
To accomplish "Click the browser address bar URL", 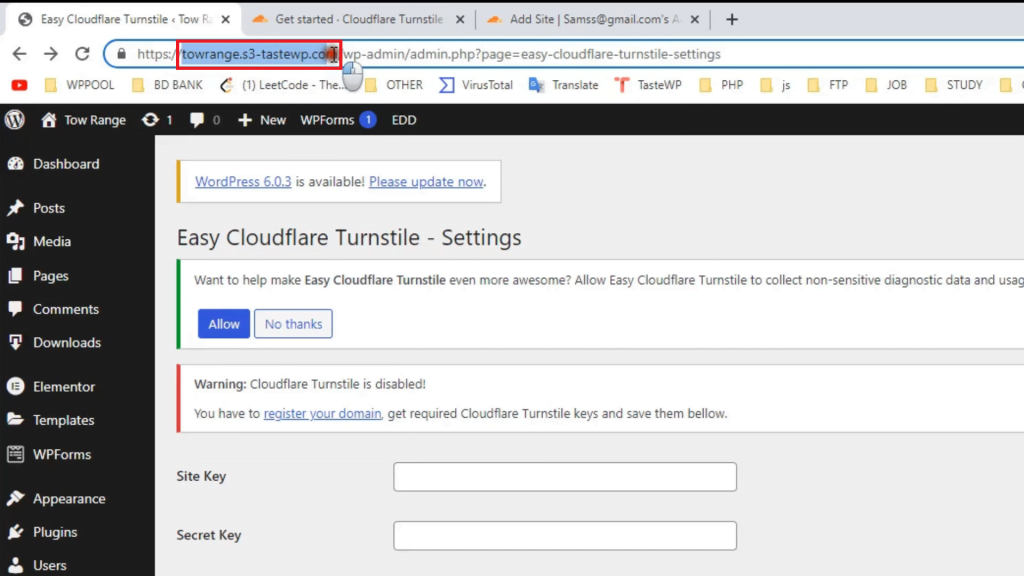I will tap(428, 54).
